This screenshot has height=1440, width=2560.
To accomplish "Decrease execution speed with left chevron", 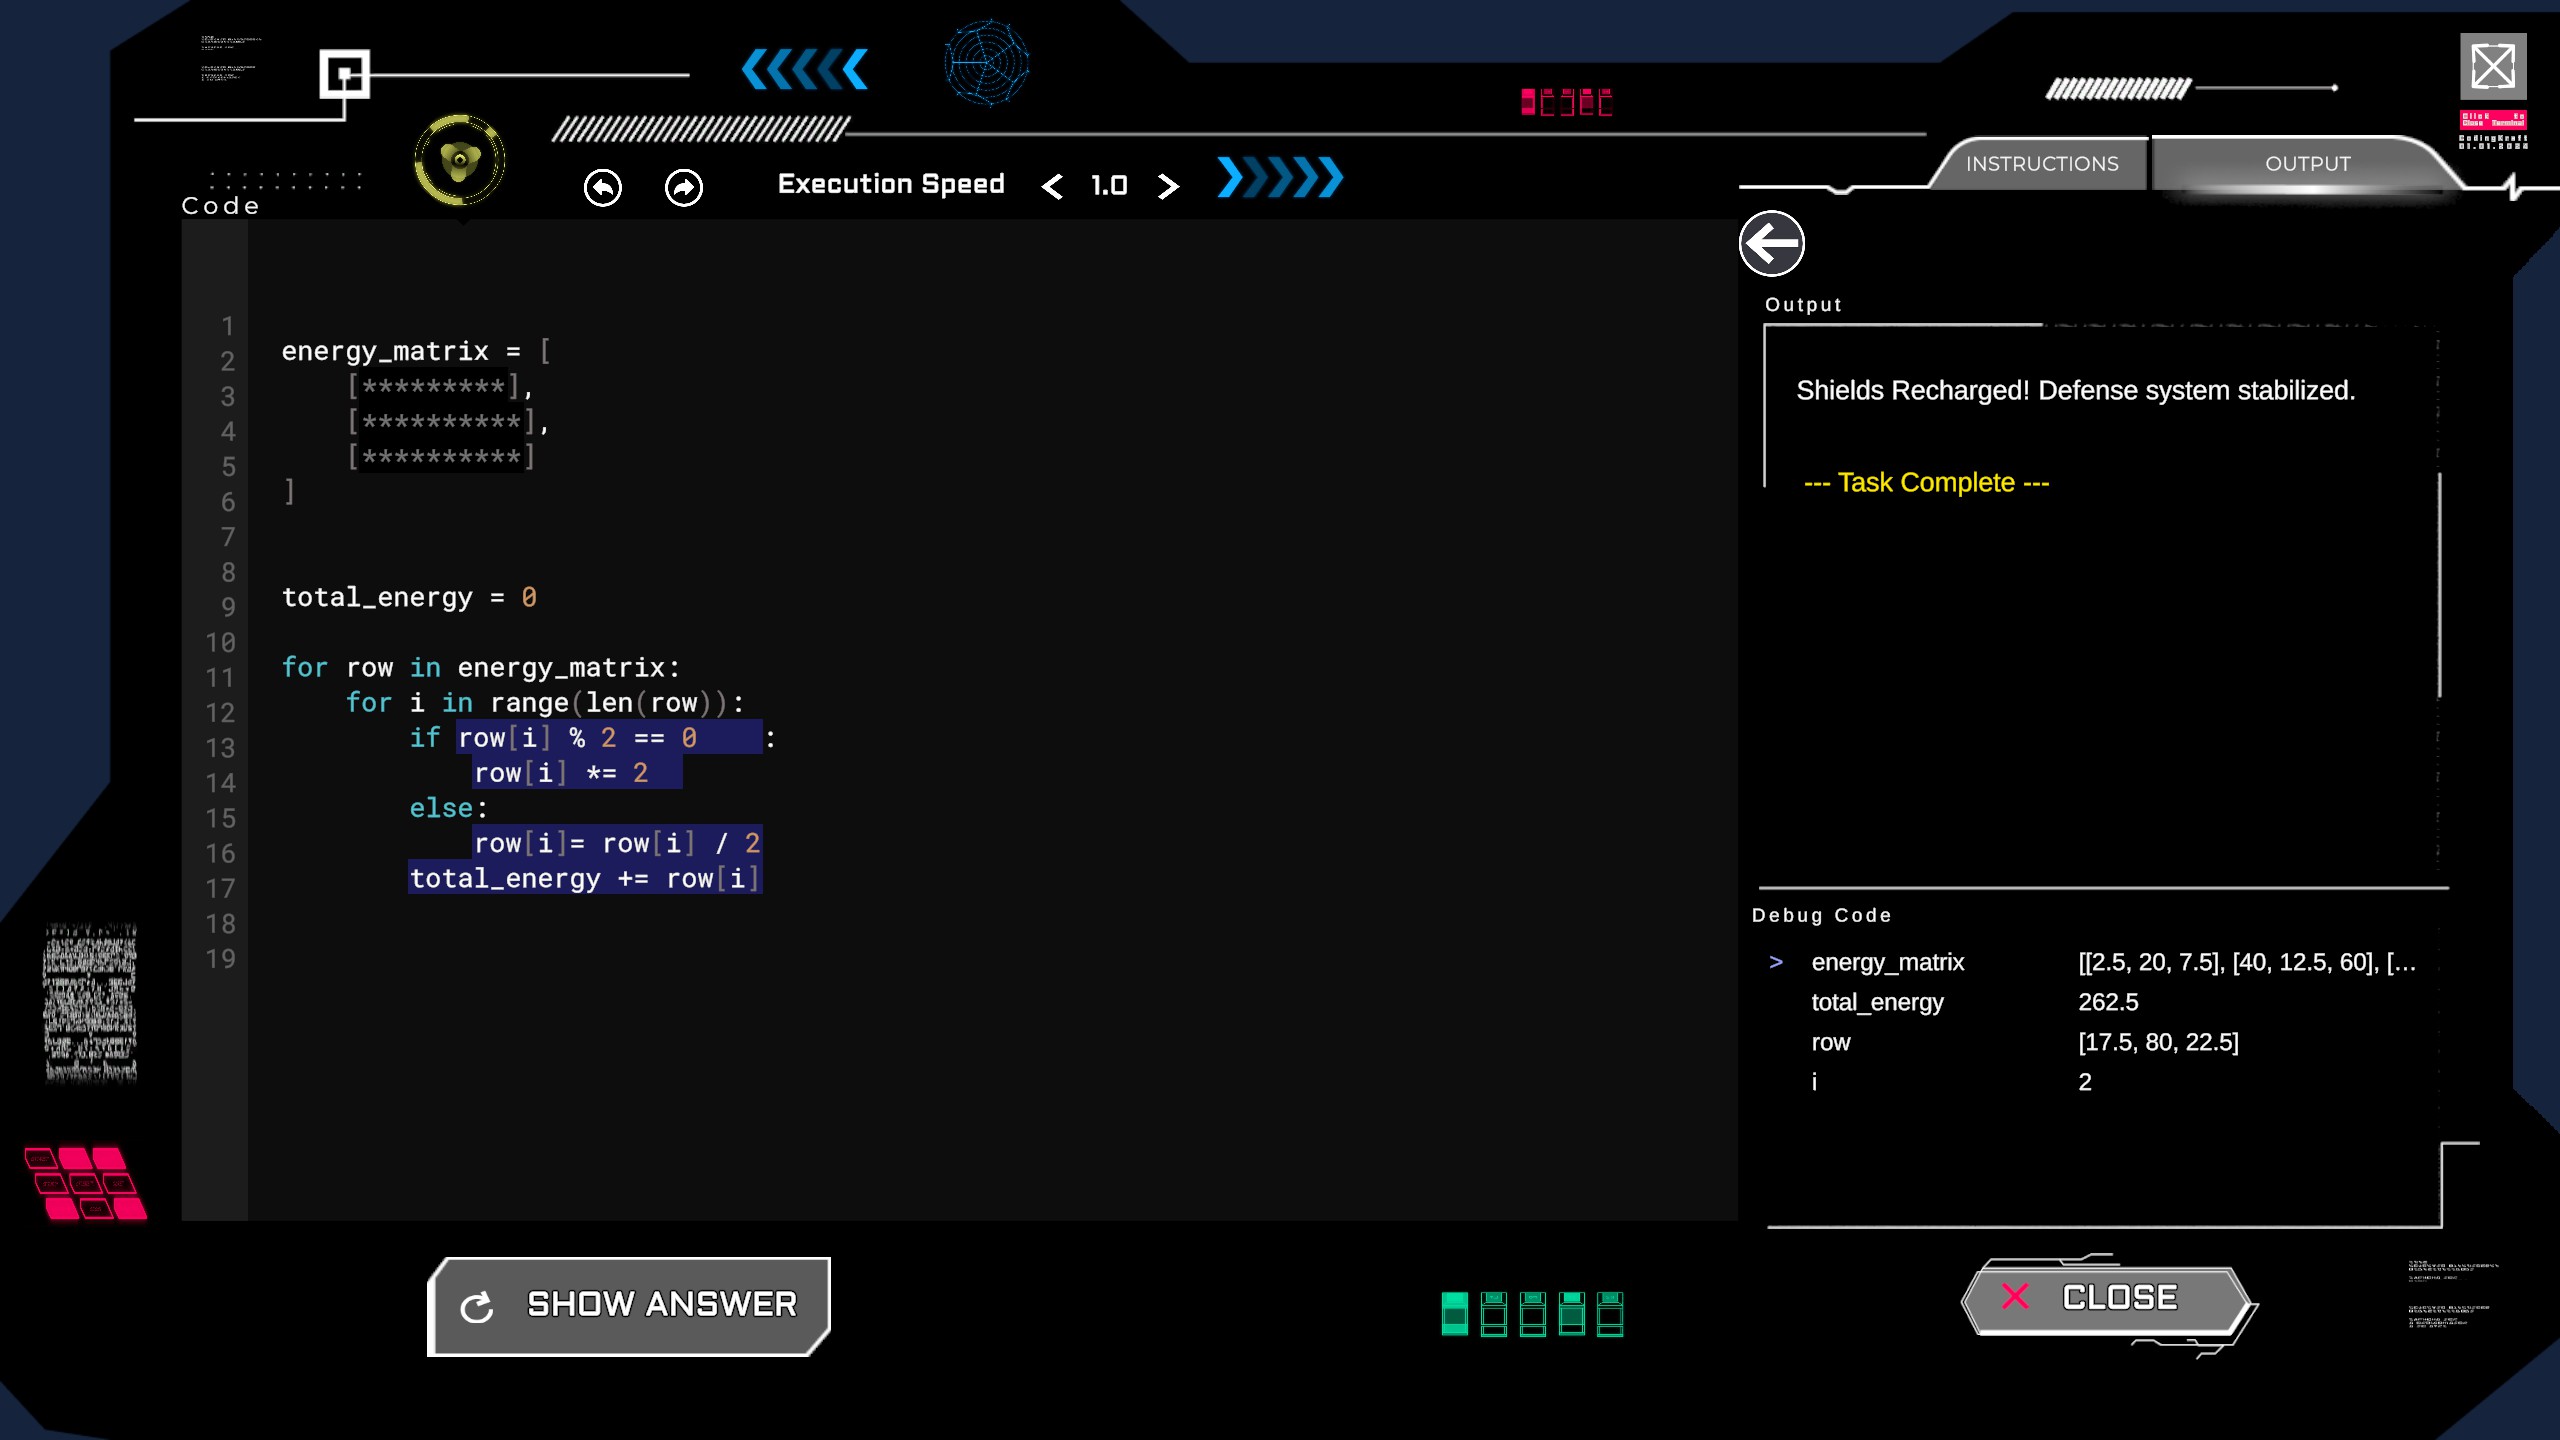I will click(x=1052, y=186).
